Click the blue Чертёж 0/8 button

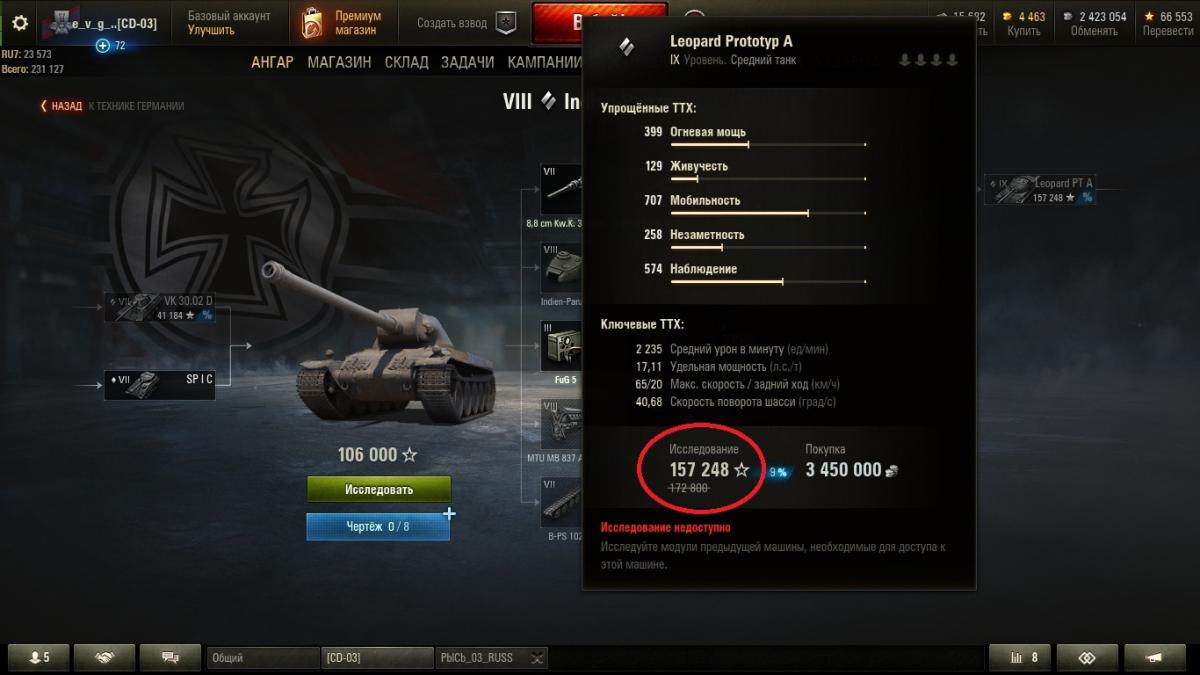[378, 526]
